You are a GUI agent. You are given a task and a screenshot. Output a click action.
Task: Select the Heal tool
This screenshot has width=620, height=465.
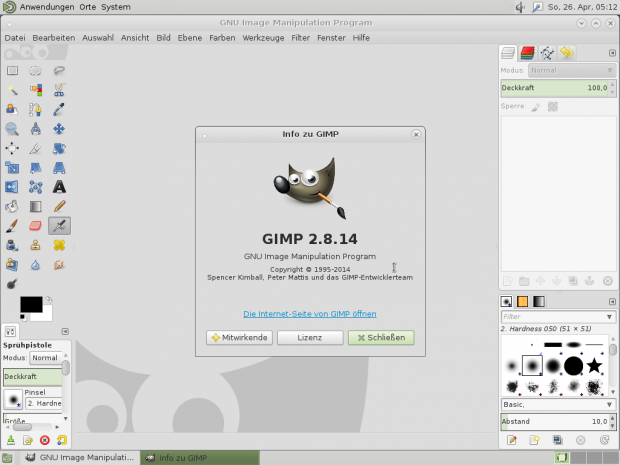pos(59,245)
